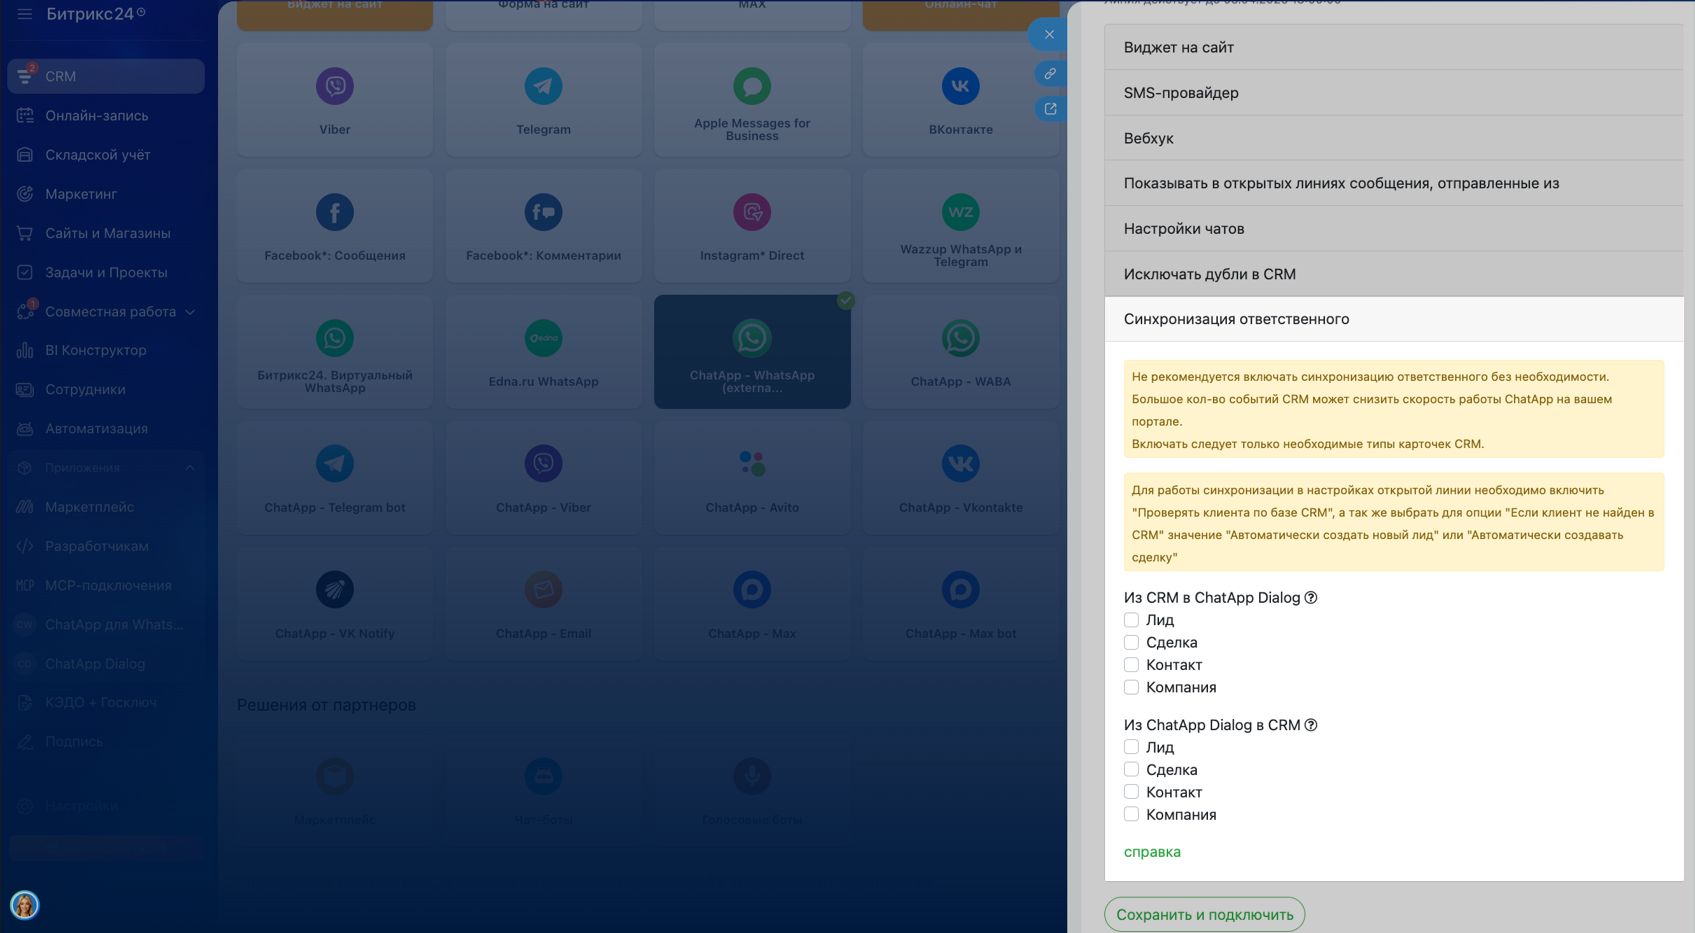Click the Telegram channel icon
The height and width of the screenshot is (933, 1695).
[543, 87]
